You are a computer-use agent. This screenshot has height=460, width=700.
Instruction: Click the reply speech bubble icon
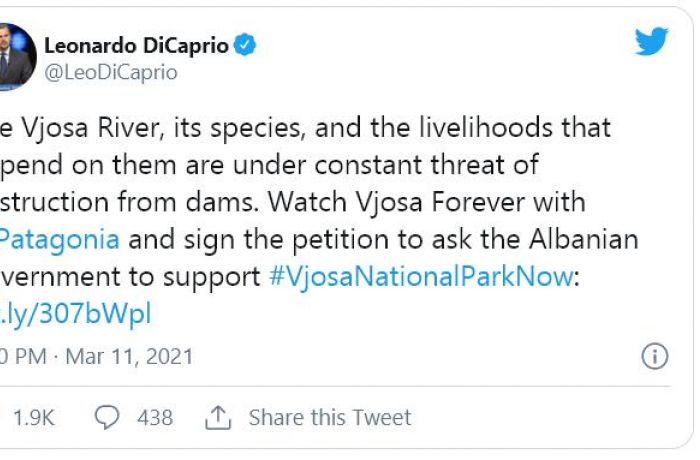(x=107, y=417)
